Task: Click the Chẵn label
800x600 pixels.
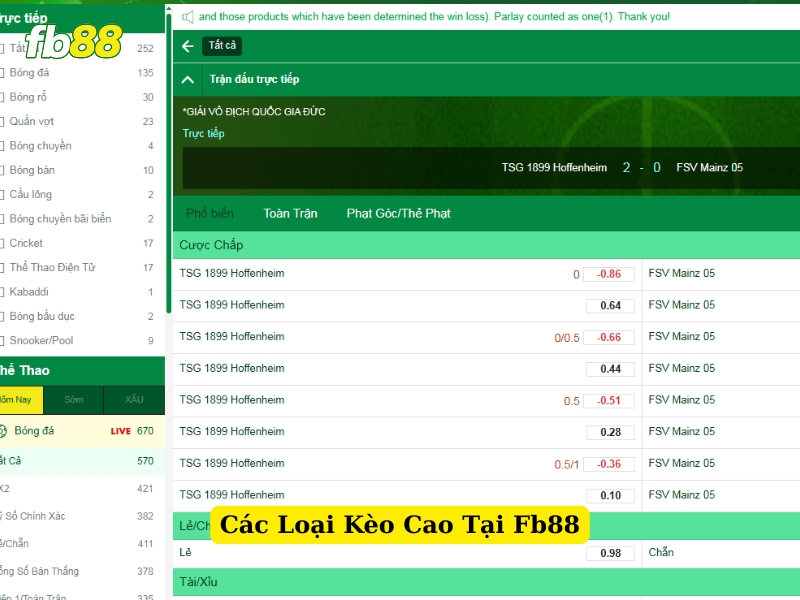Action: [x=661, y=553]
